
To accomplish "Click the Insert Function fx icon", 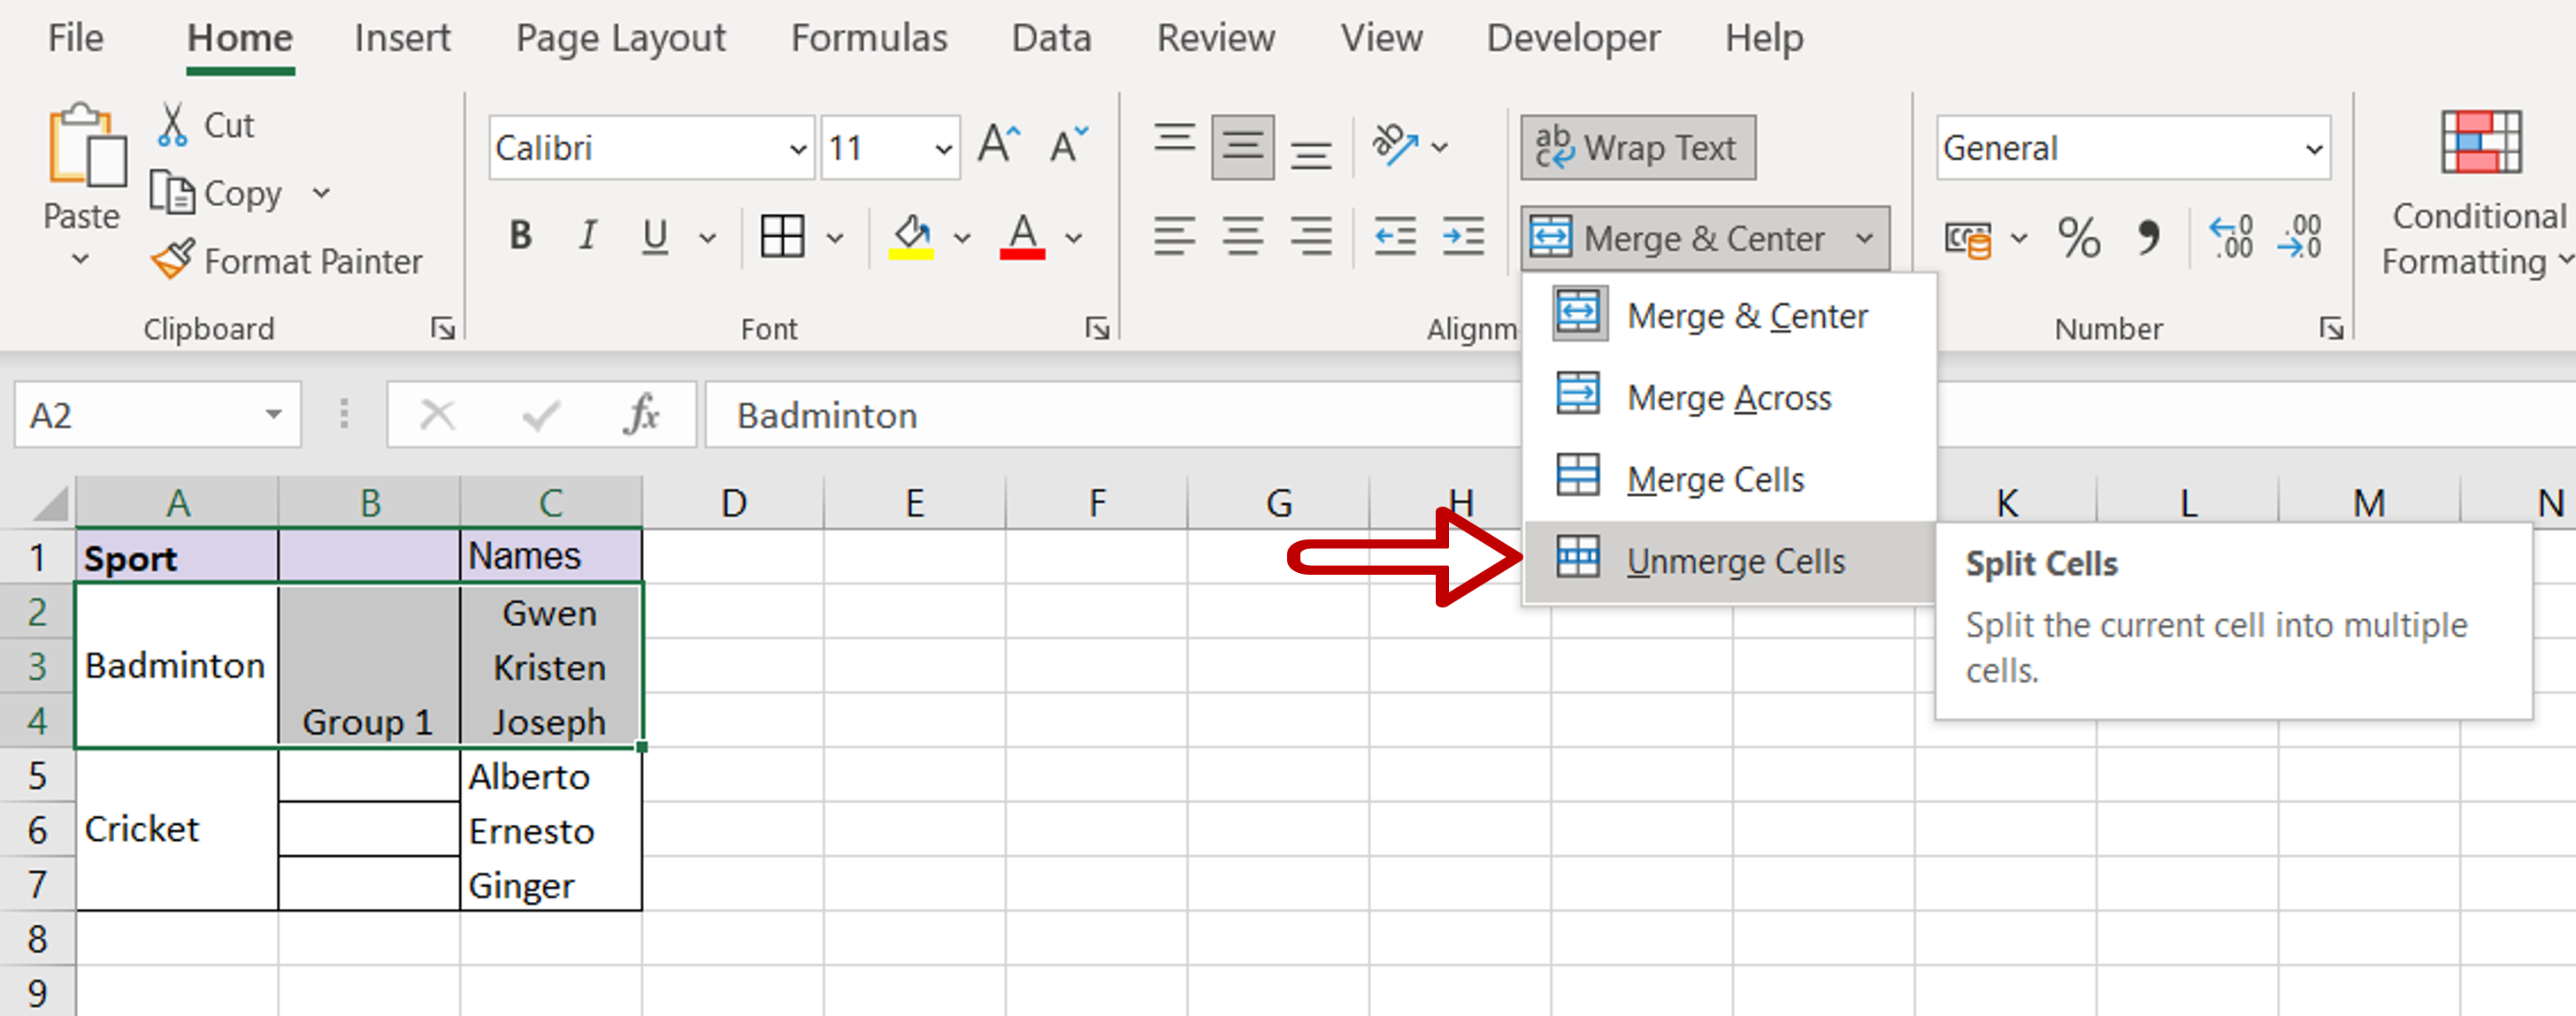I will [x=641, y=414].
